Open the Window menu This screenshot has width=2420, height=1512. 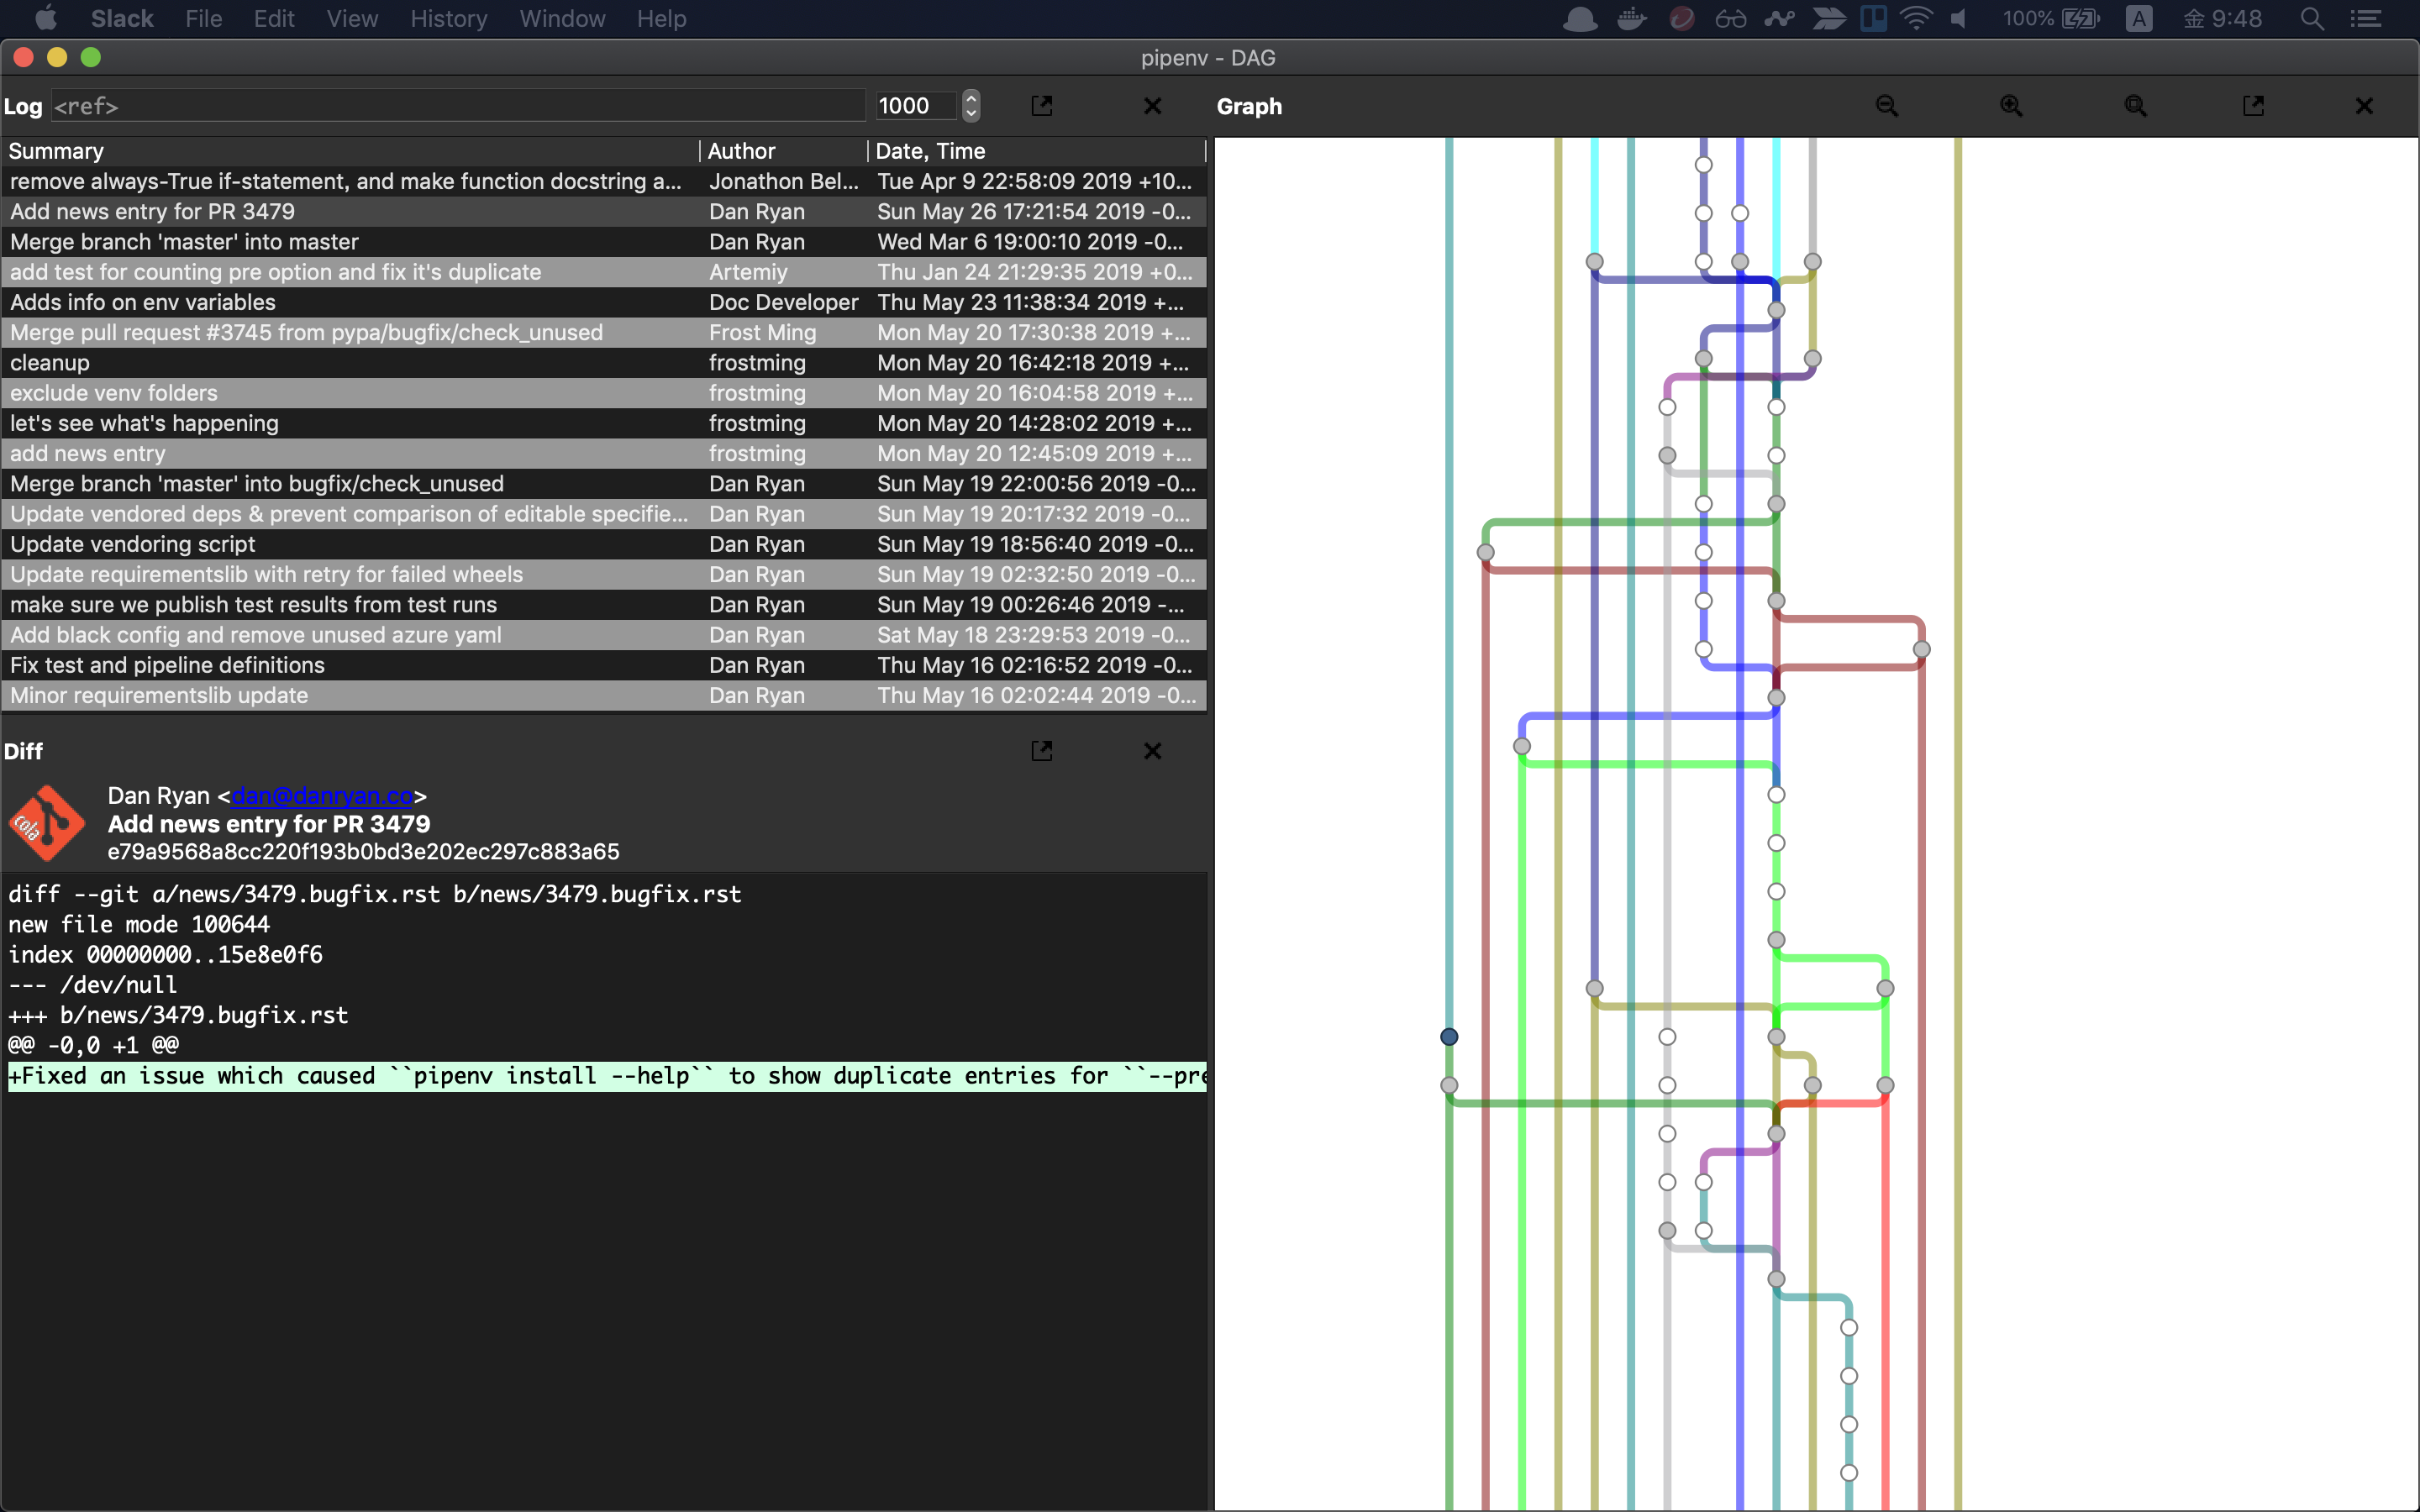pyautogui.click(x=562, y=19)
